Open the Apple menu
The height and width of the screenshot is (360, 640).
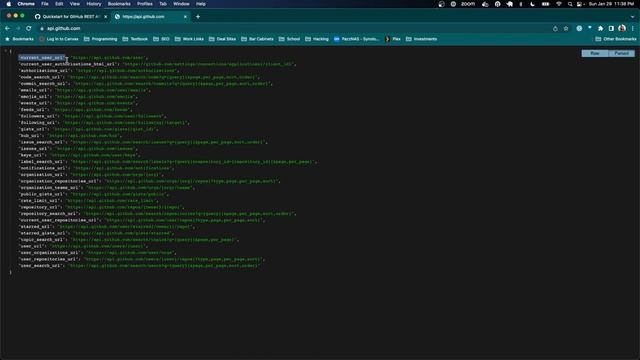click(x=9, y=4)
